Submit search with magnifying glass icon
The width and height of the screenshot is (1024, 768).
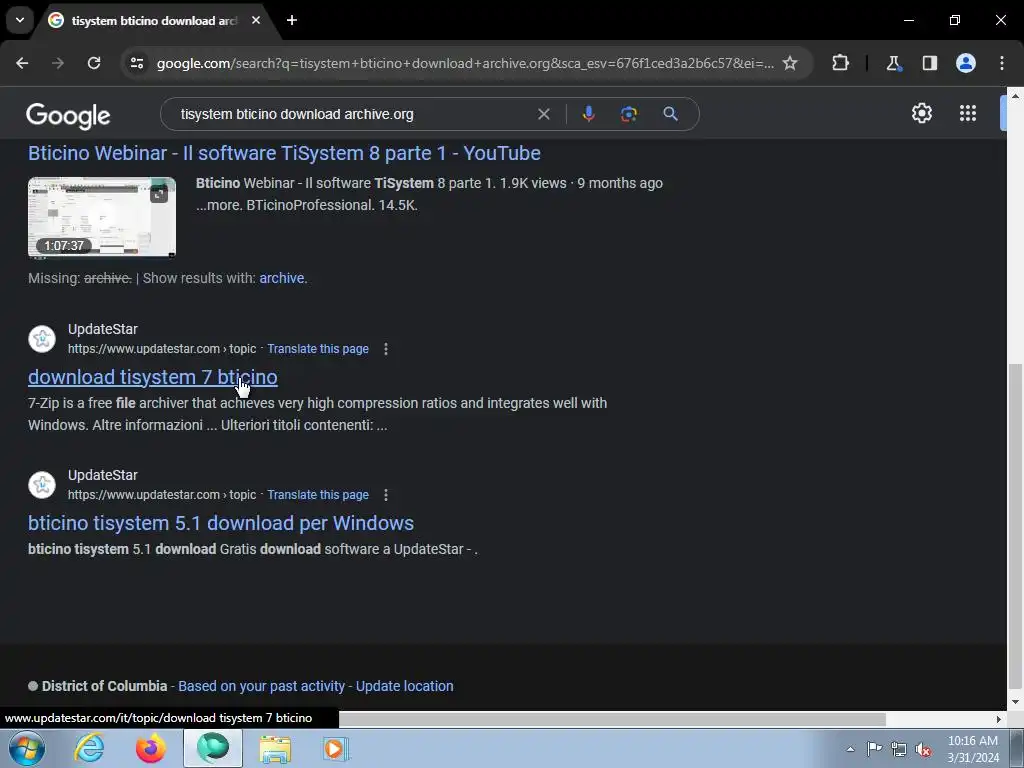tap(670, 114)
